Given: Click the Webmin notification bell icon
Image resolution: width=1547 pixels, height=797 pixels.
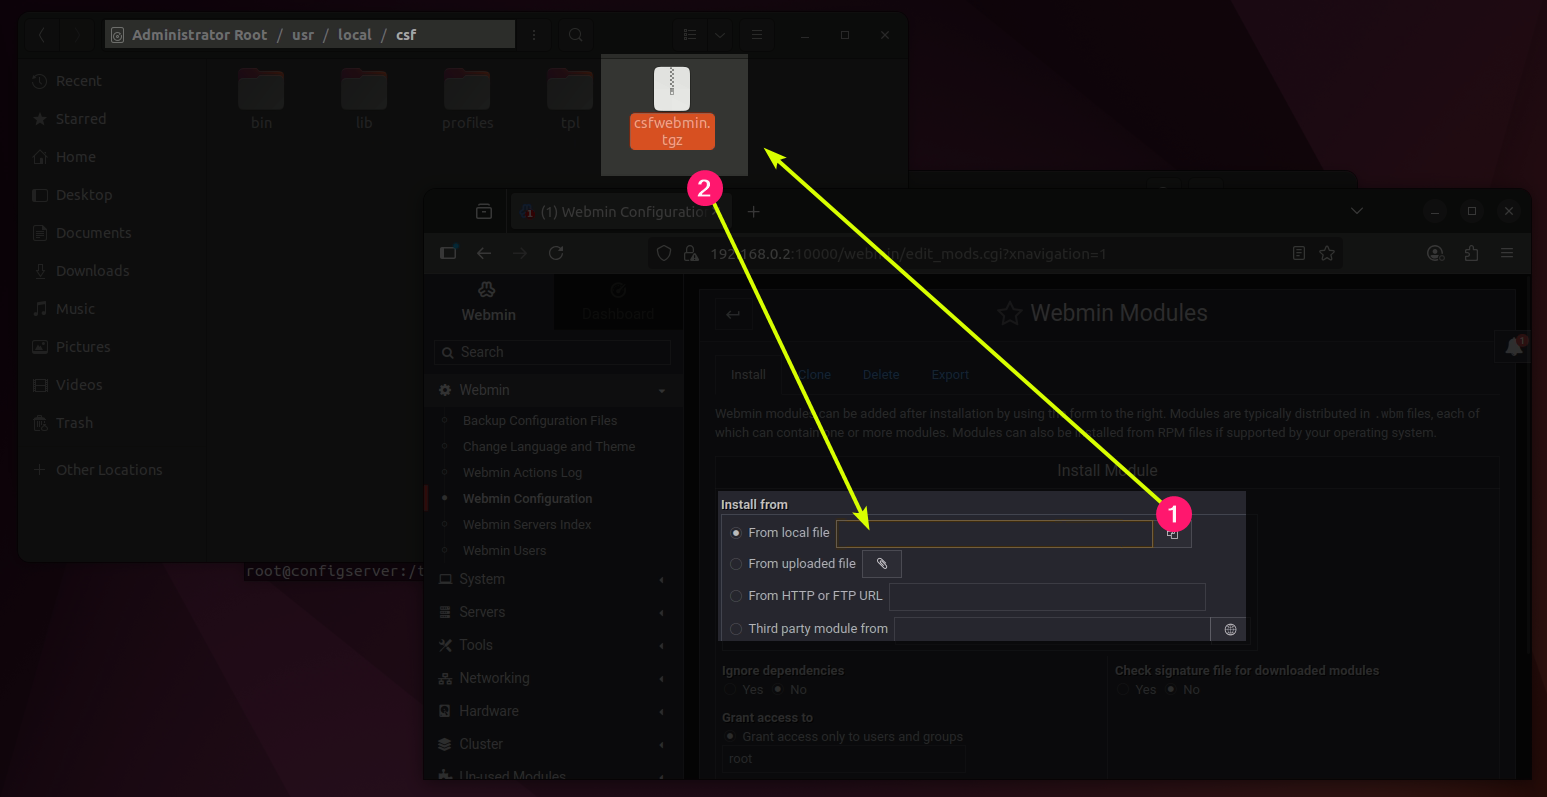Looking at the screenshot, I should point(1513,346).
